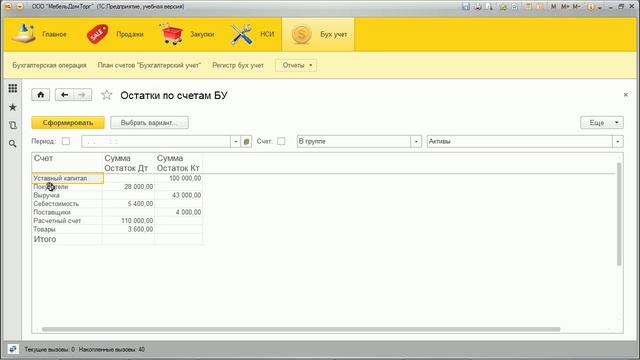Close the Остатки по счетам БУ tab

[x=626, y=95]
